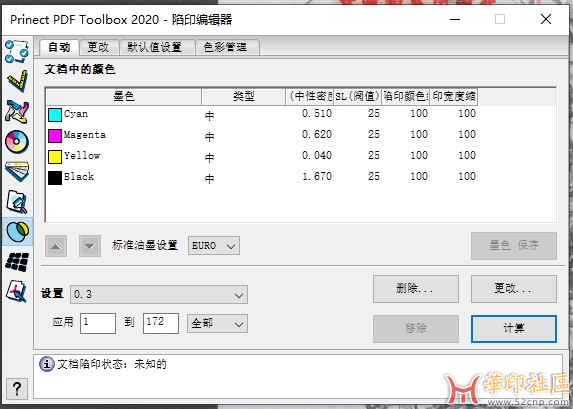Expand the 设置 0.3 combo box

point(159,295)
